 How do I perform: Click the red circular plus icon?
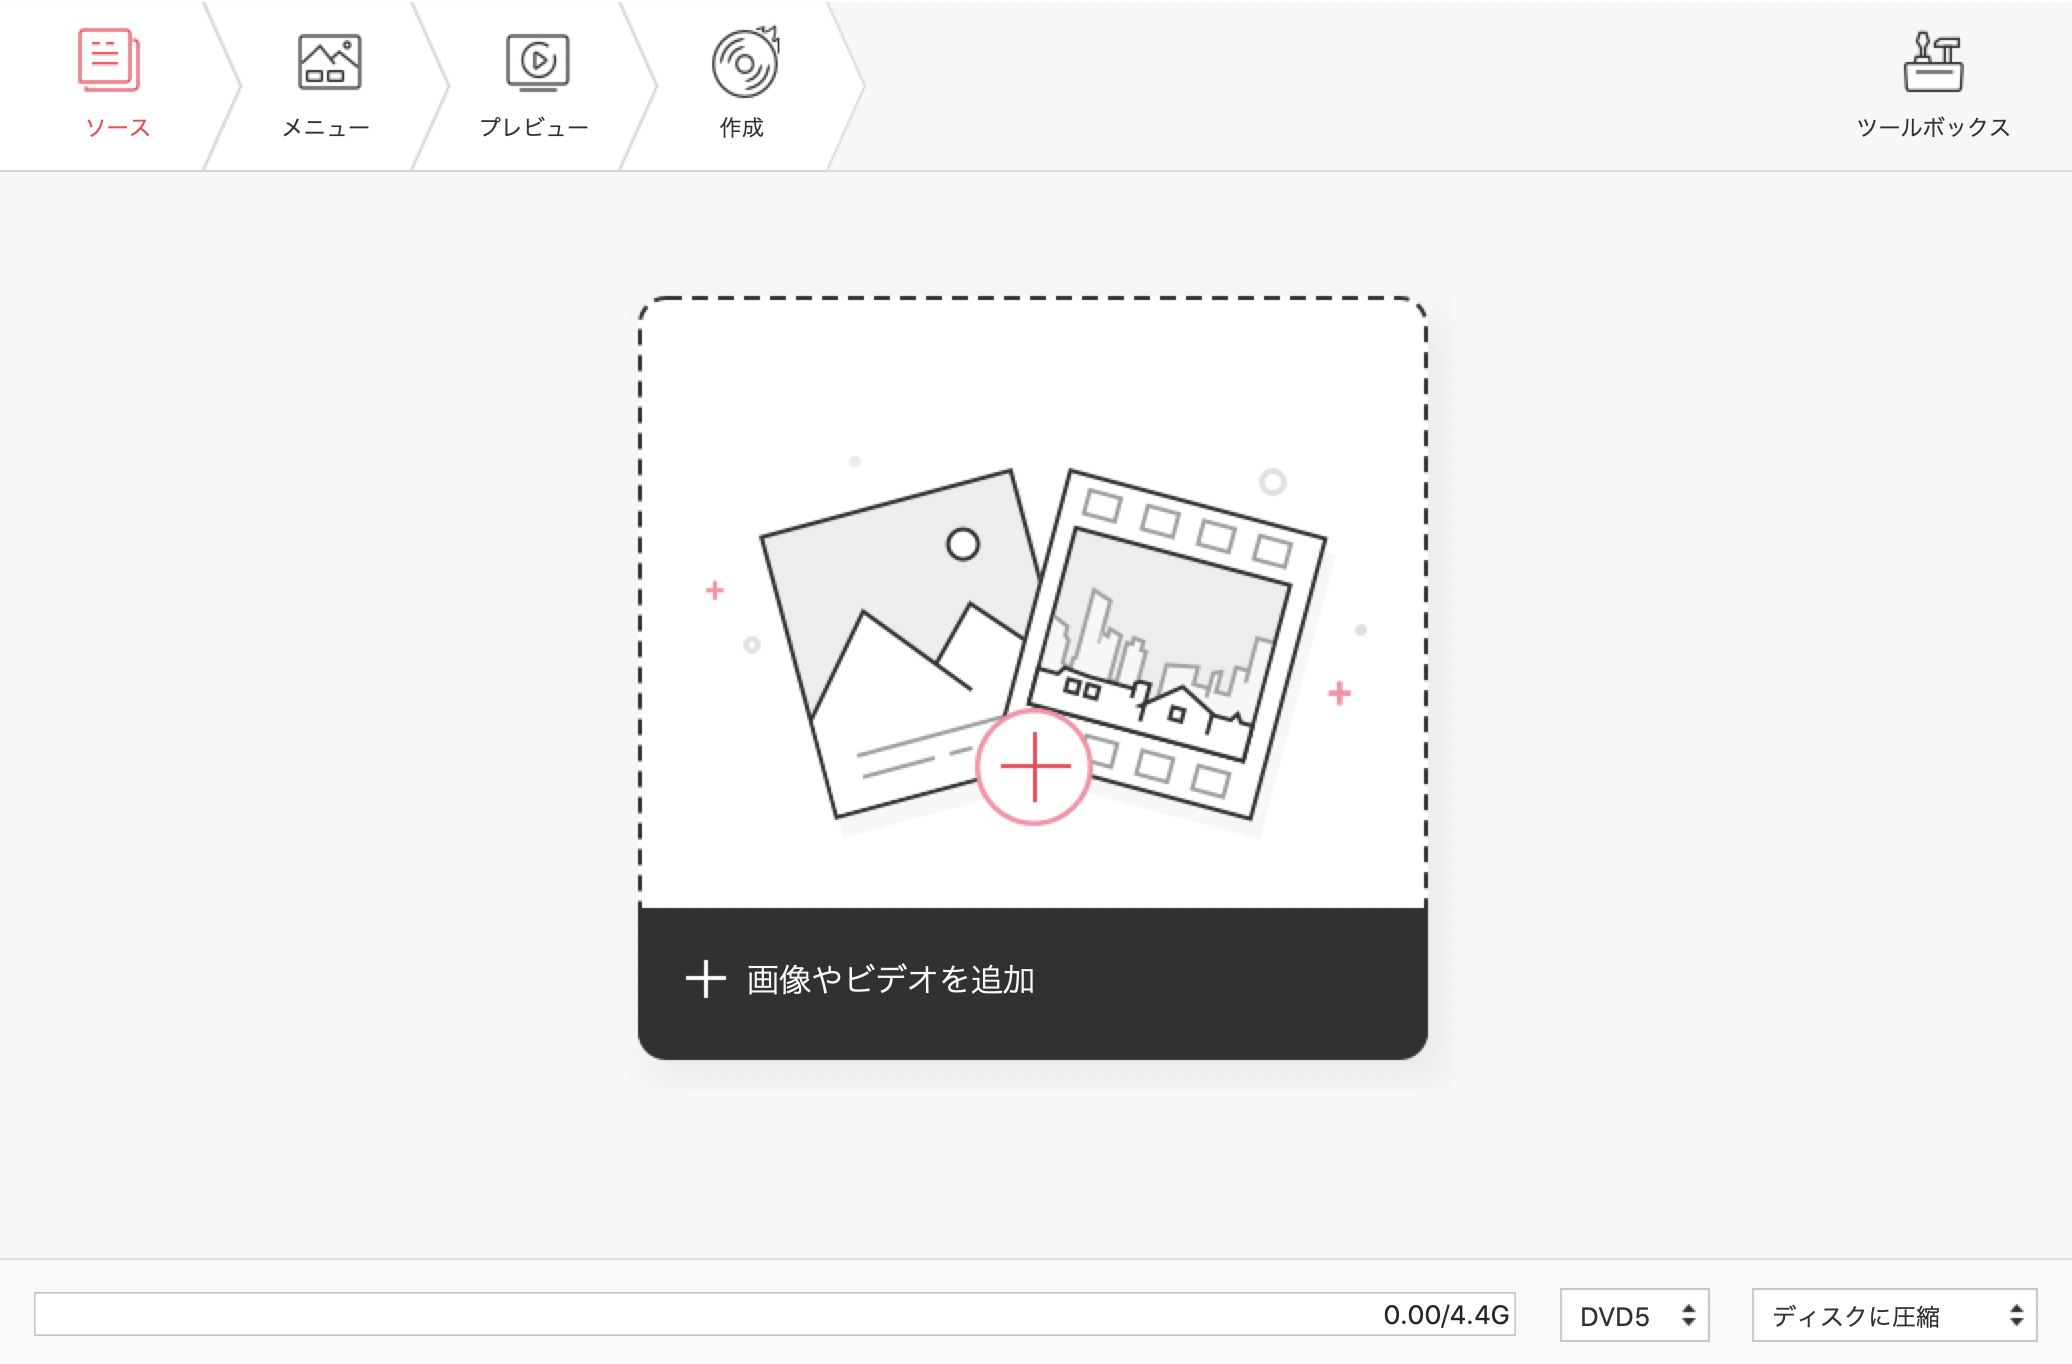pyautogui.click(x=1034, y=767)
